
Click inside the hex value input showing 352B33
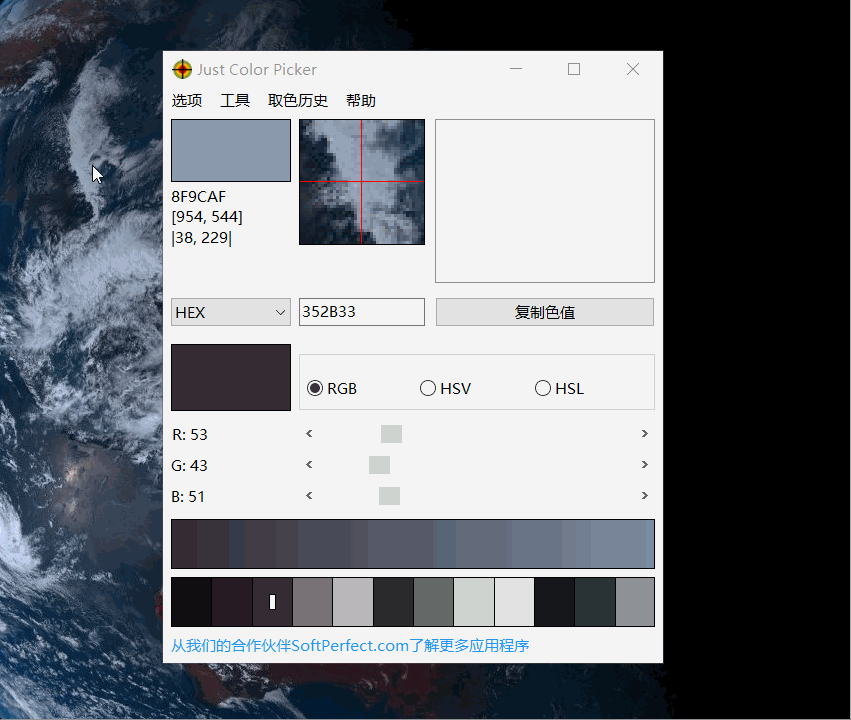tap(361, 312)
